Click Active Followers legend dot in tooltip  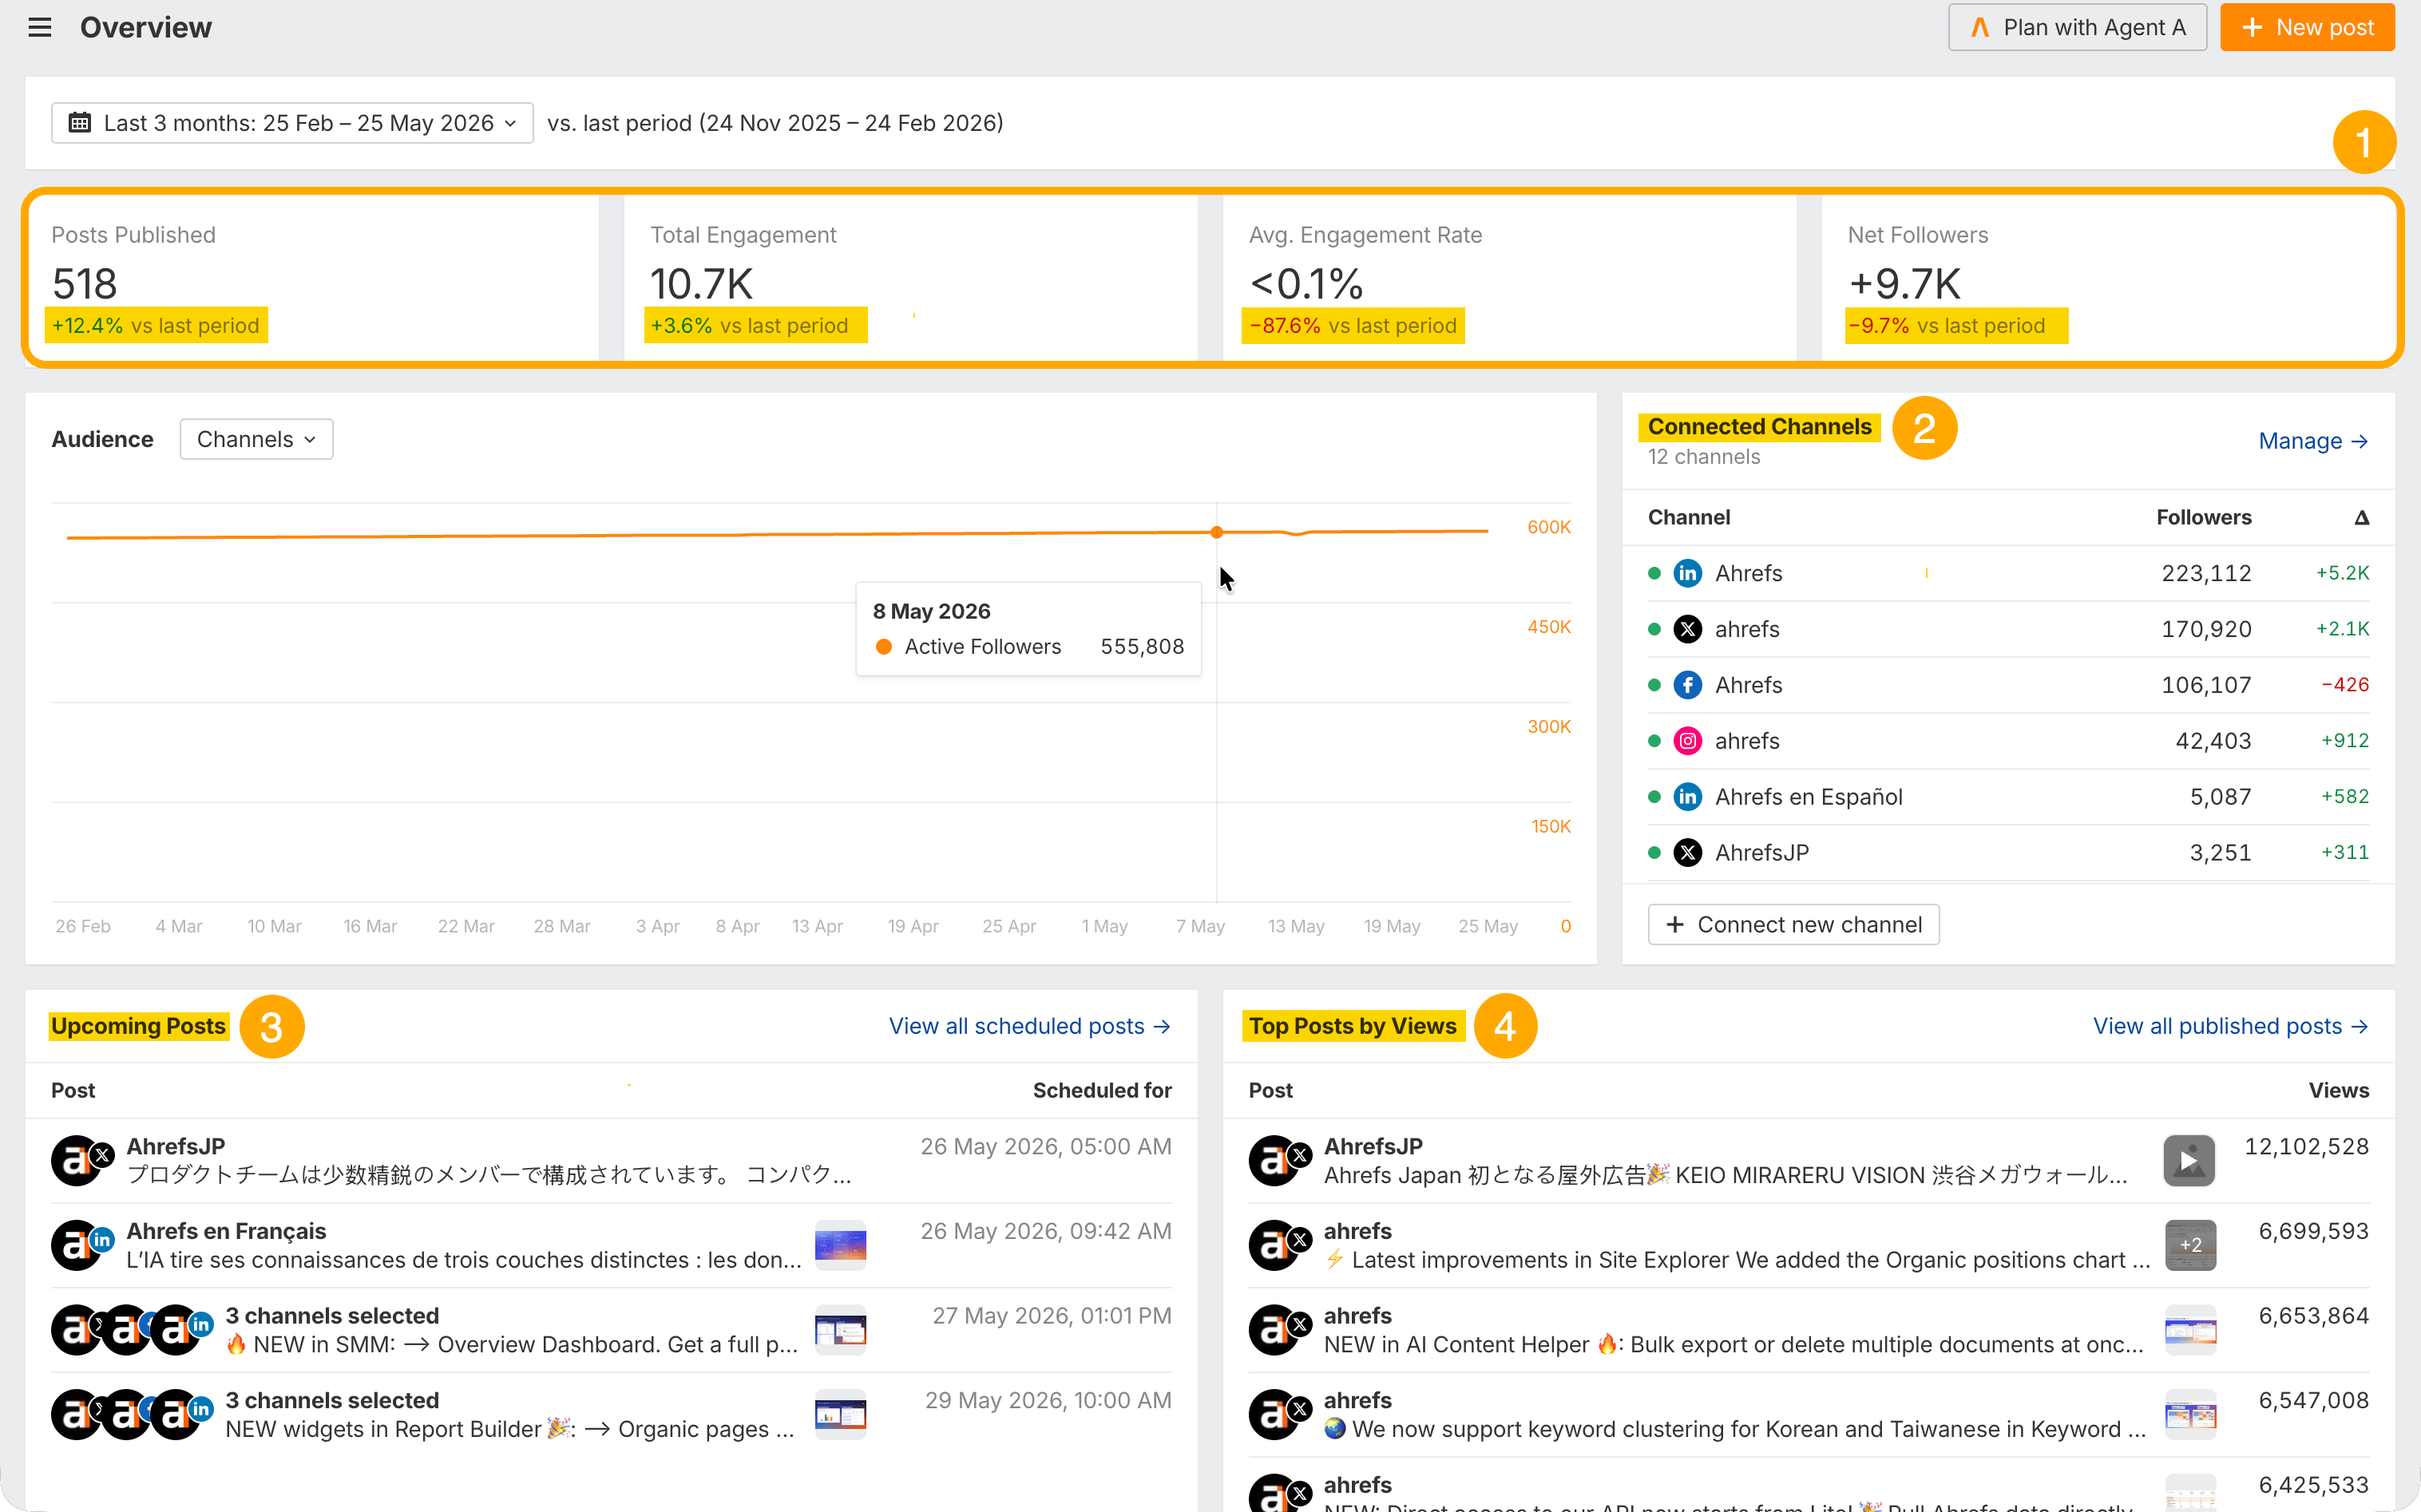coord(883,647)
